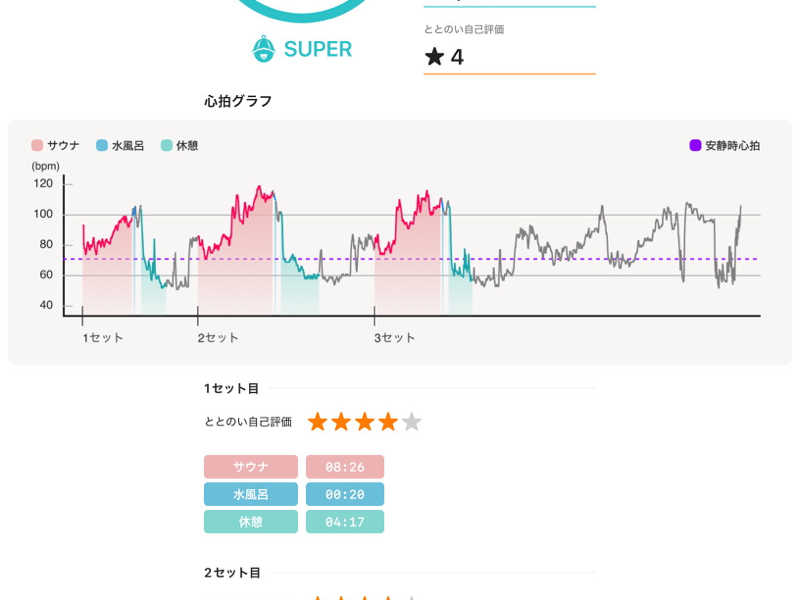Viewport: 800px width, 600px height.
Task: Select the 1セット marker on the graph axis
Action: pyautogui.click(x=102, y=337)
